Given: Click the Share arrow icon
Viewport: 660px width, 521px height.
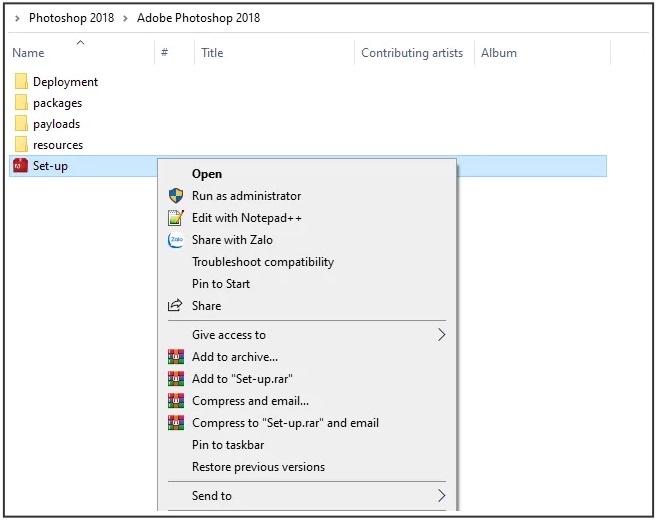Looking at the screenshot, I should (176, 306).
